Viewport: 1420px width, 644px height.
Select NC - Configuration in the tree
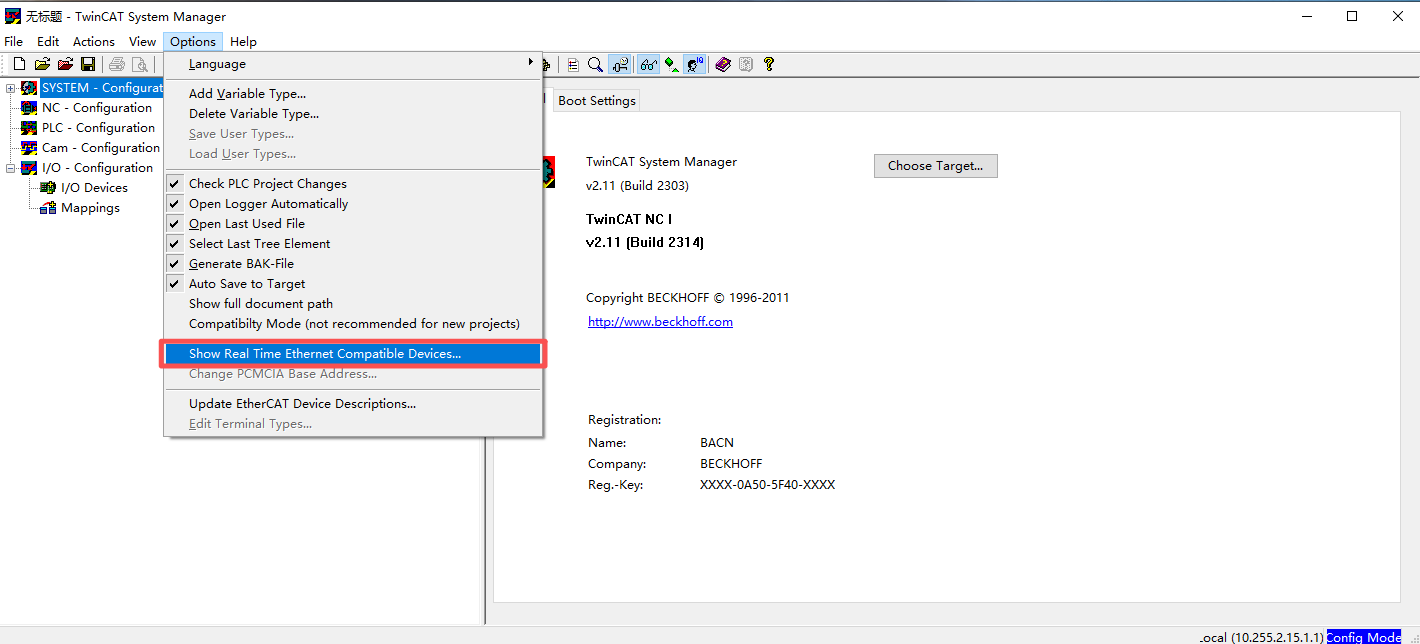97,108
